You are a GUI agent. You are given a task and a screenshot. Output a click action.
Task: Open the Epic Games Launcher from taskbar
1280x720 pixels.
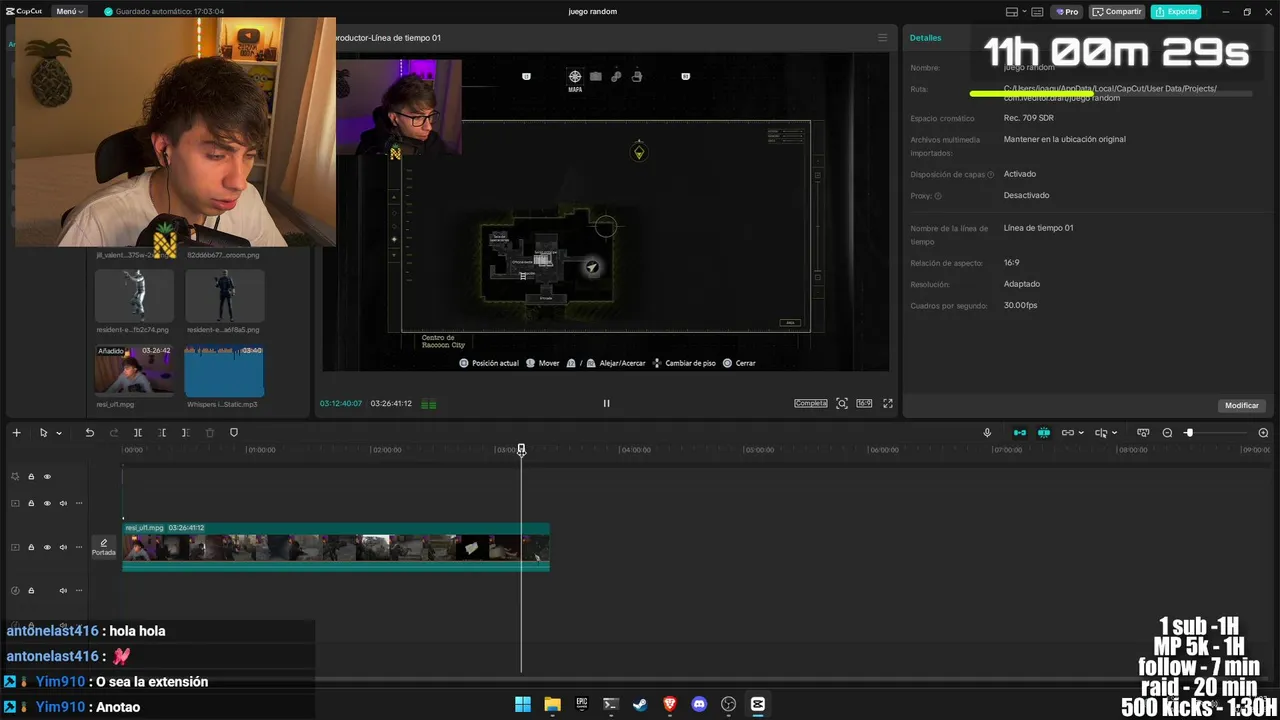pos(582,704)
